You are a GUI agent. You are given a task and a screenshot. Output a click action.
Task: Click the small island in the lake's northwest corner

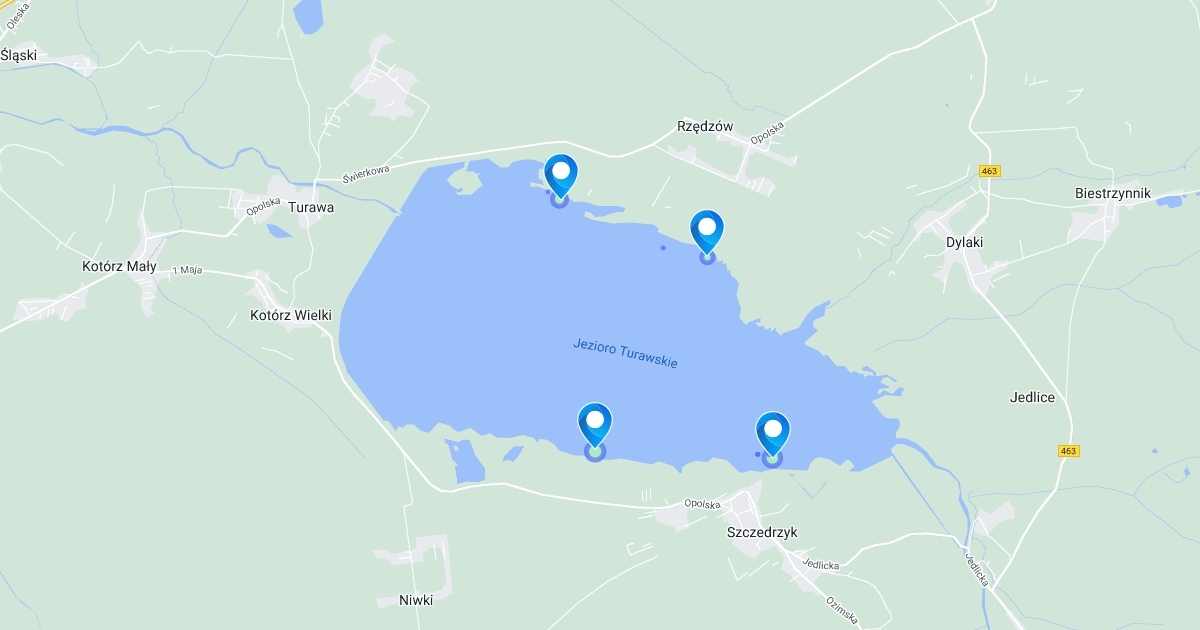[465, 182]
